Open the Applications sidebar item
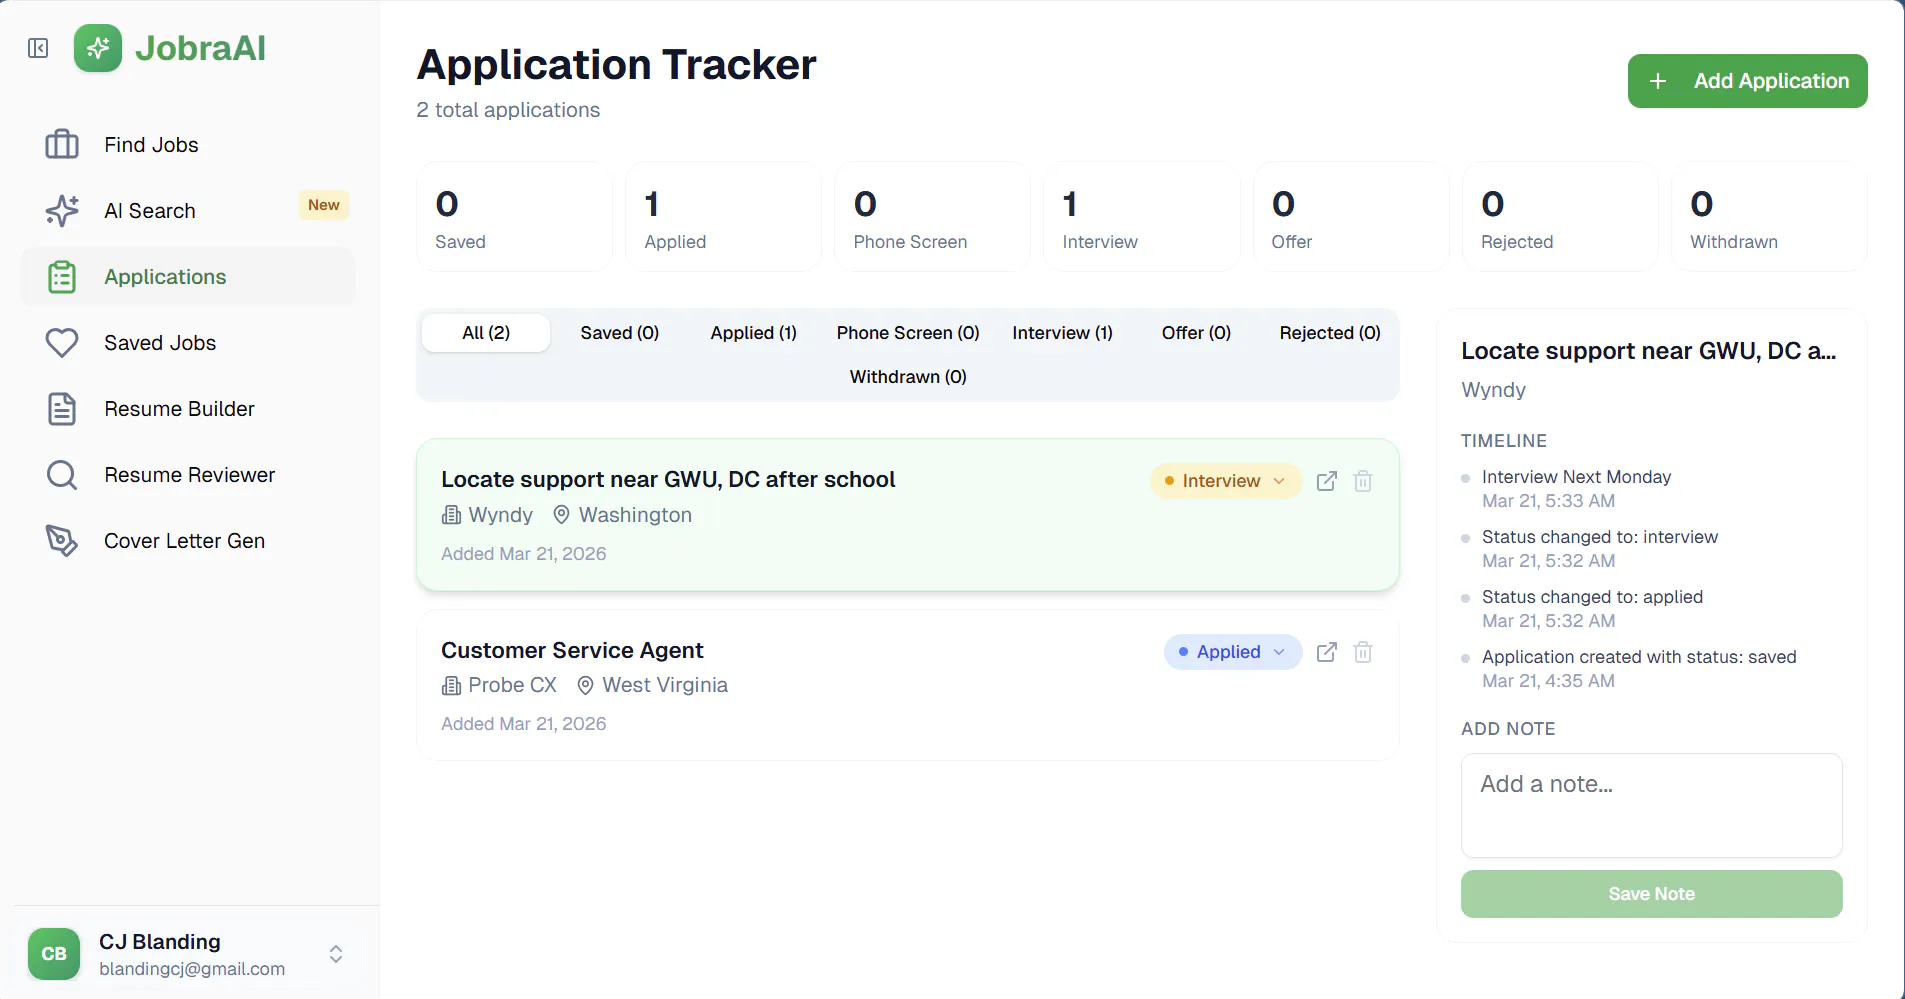The height and width of the screenshot is (999, 1905). pyautogui.click(x=188, y=277)
